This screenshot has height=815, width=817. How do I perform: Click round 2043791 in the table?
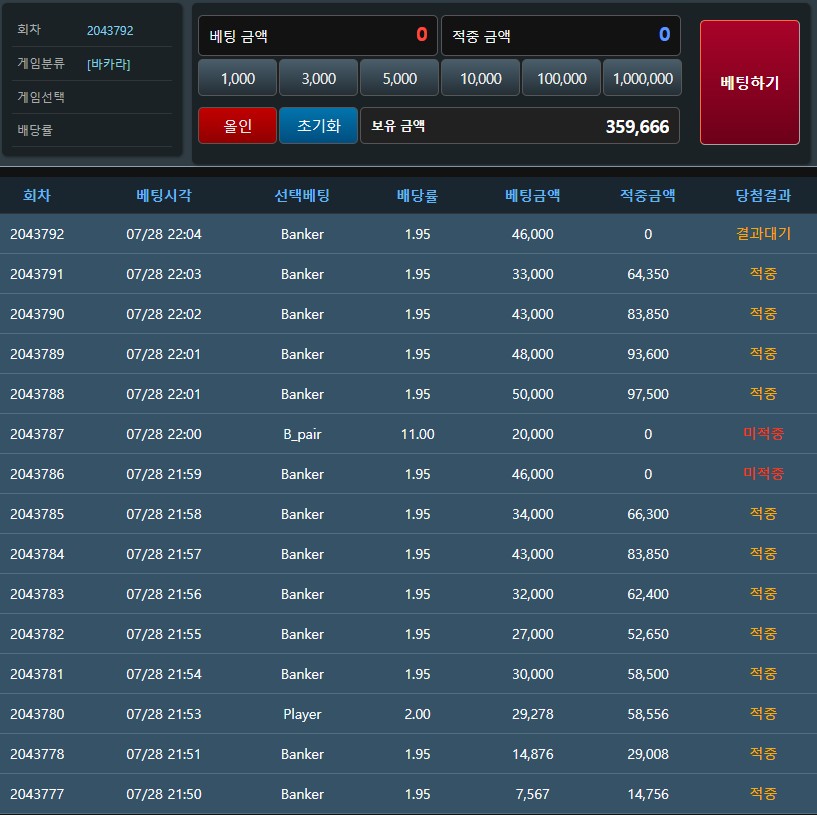click(36, 274)
